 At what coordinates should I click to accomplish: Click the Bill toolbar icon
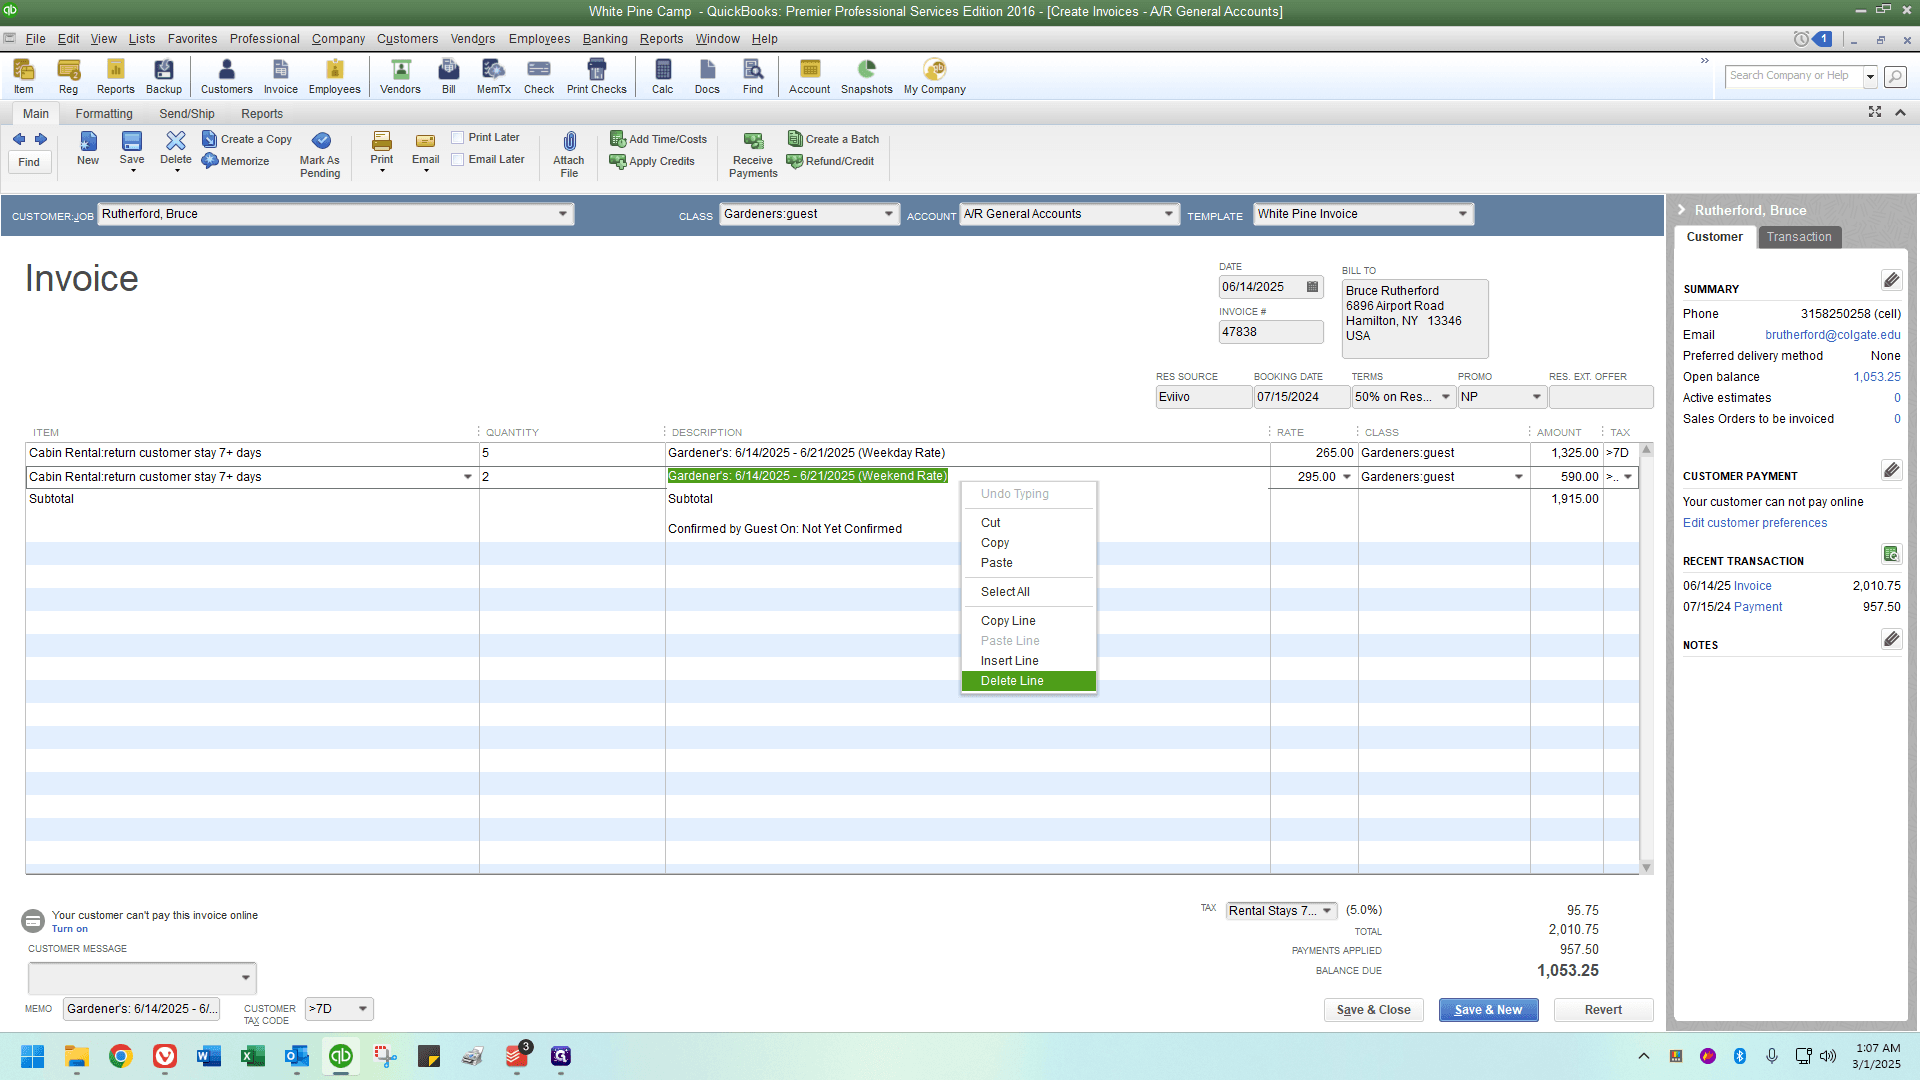(x=449, y=76)
